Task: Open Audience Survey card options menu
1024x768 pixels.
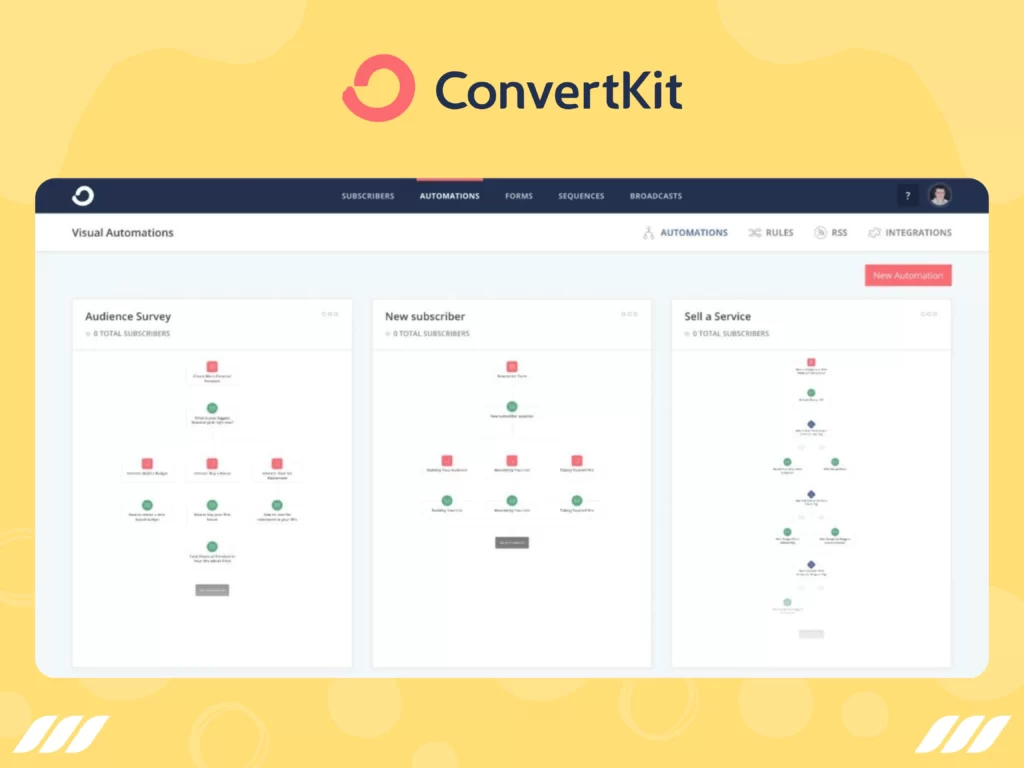Action: (330, 314)
